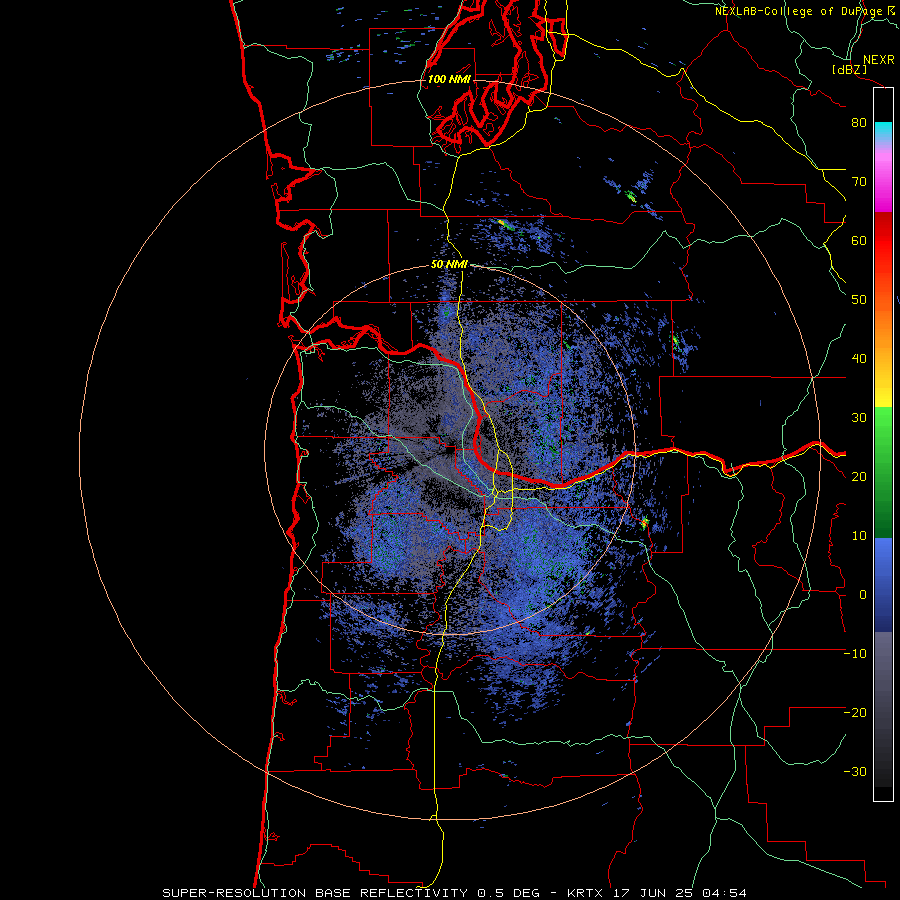
Task: Click the 100 NMI range ring label
Action: click(449, 79)
